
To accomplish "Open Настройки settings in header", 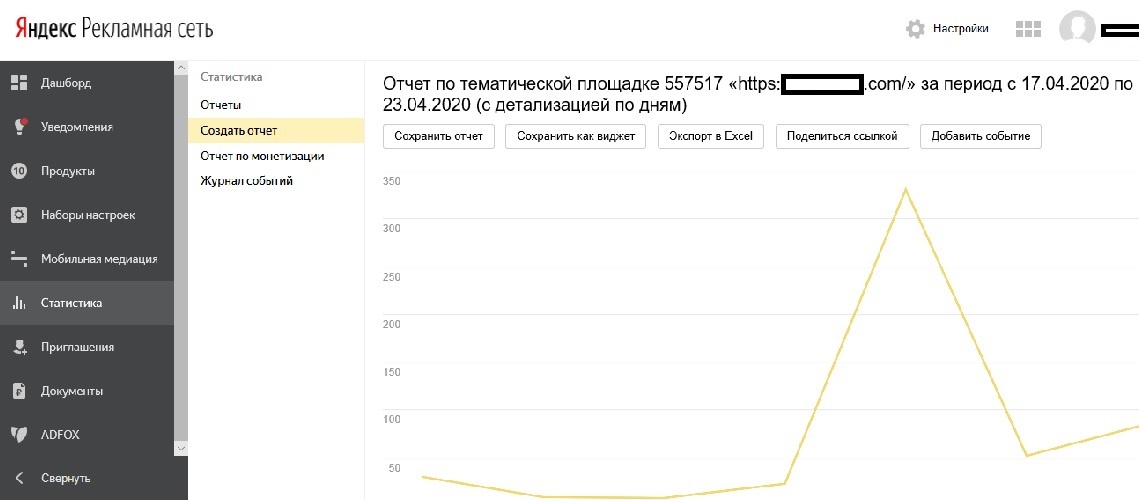I will point(947,29).
